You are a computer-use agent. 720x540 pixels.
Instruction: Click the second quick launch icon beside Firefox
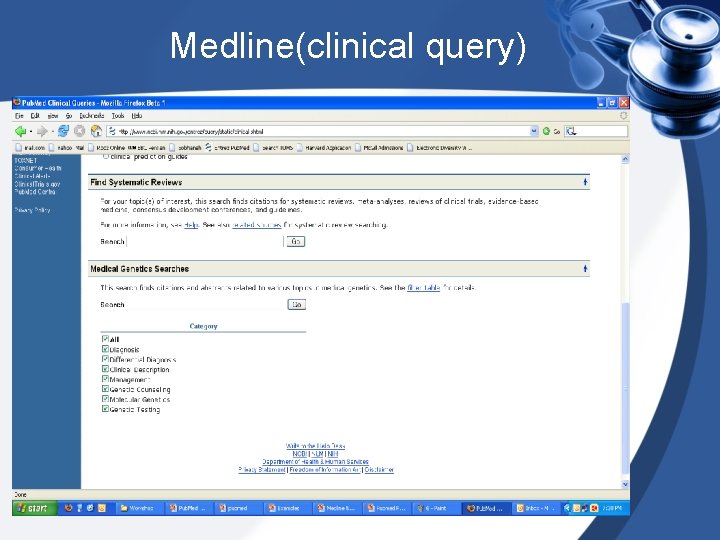coord(79,508)
